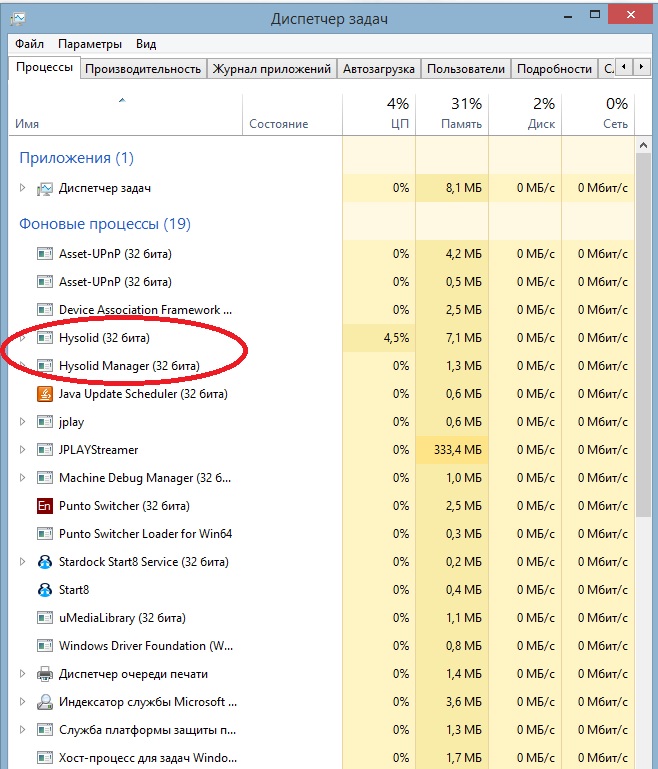
Task: Click the 4,5% CPU value
Action: coord(396,338)
